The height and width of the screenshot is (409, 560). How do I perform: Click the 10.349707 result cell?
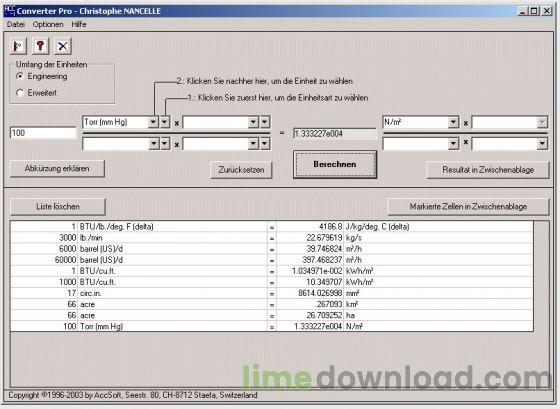point(310,282)
